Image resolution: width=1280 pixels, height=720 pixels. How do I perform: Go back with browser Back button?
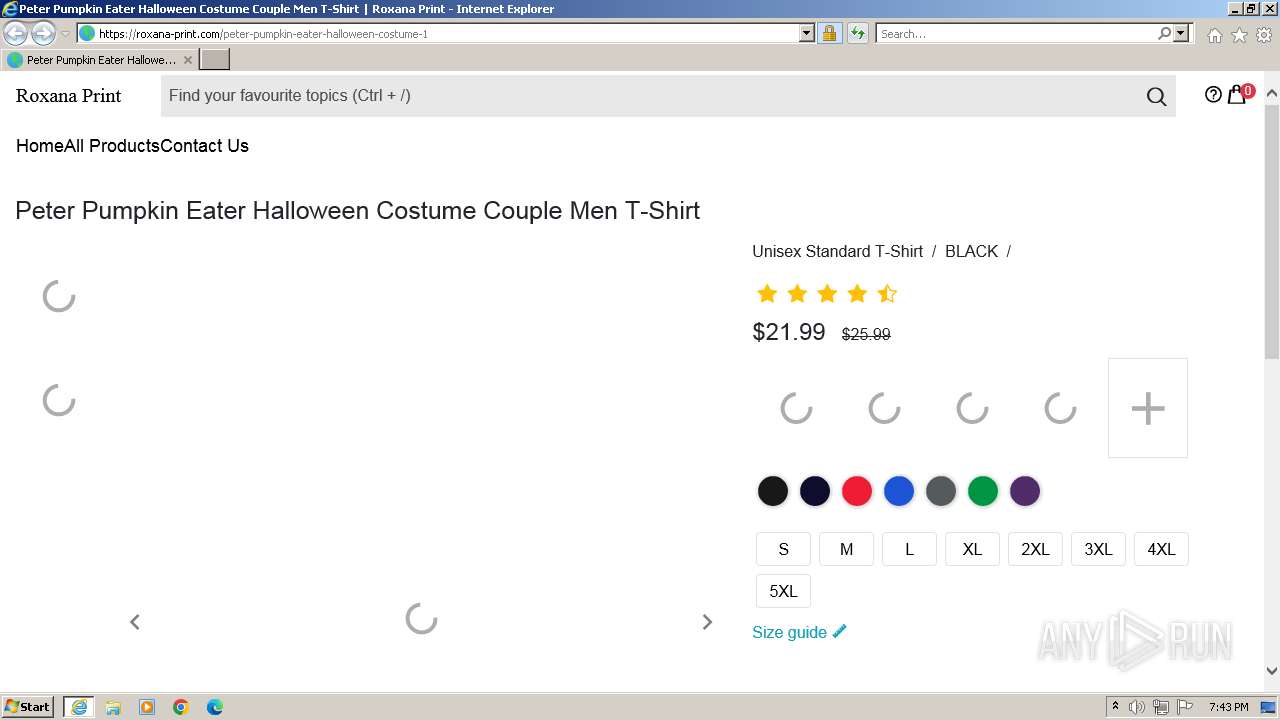point(15,33)
